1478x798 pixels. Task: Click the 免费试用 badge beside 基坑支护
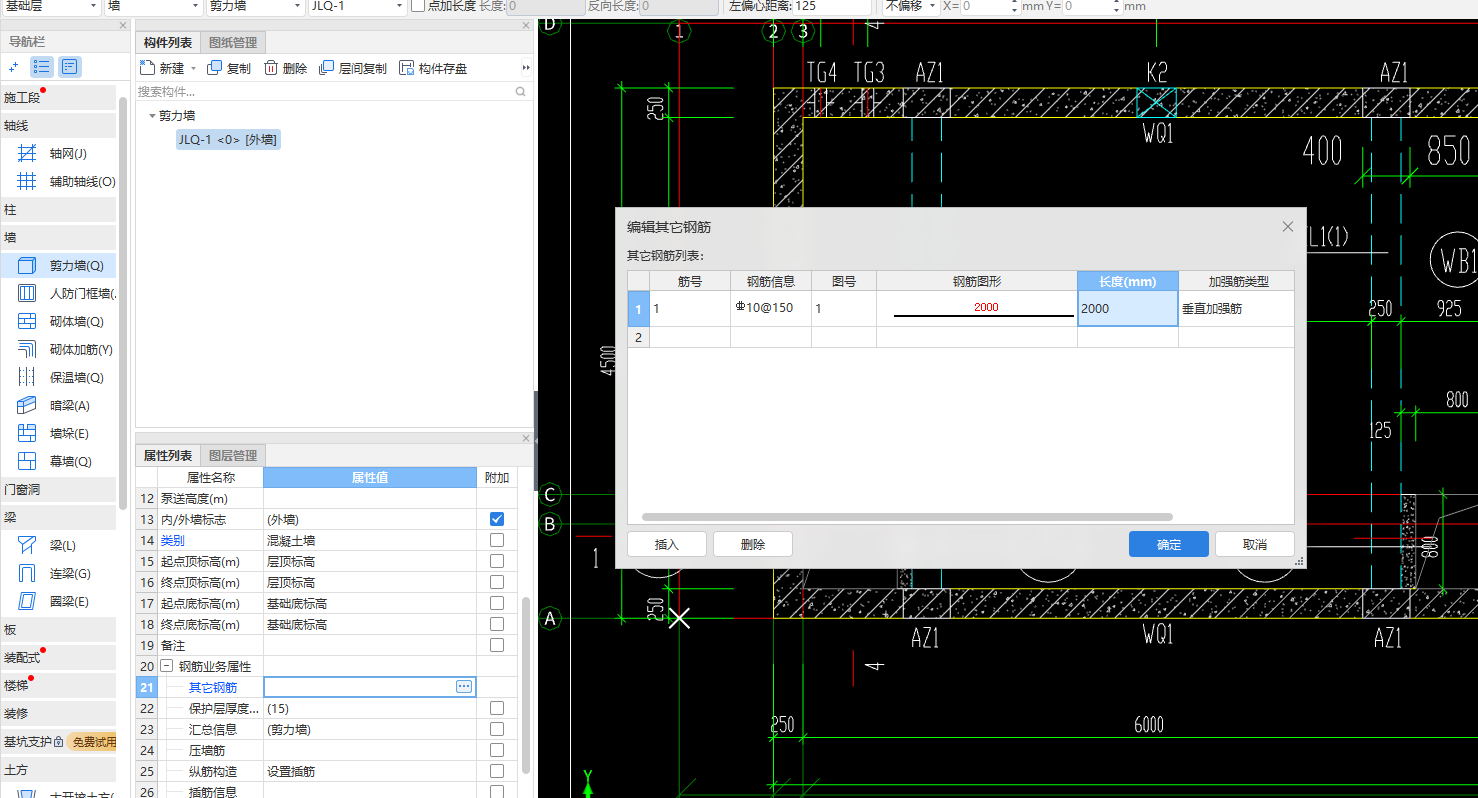click(92, 742)
